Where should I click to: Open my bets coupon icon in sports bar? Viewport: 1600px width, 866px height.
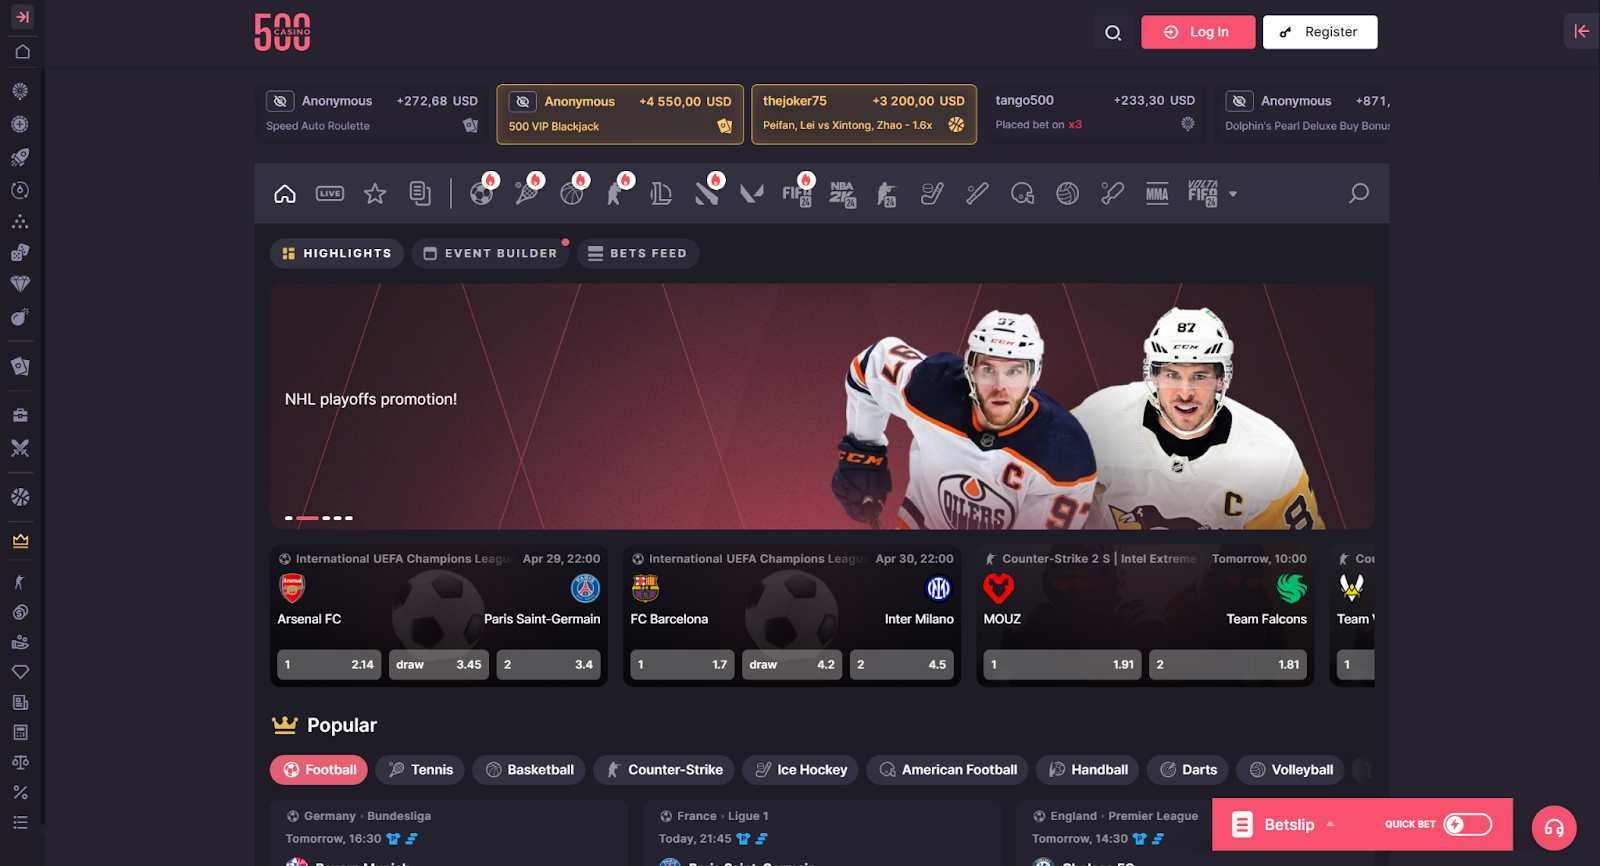420,194
